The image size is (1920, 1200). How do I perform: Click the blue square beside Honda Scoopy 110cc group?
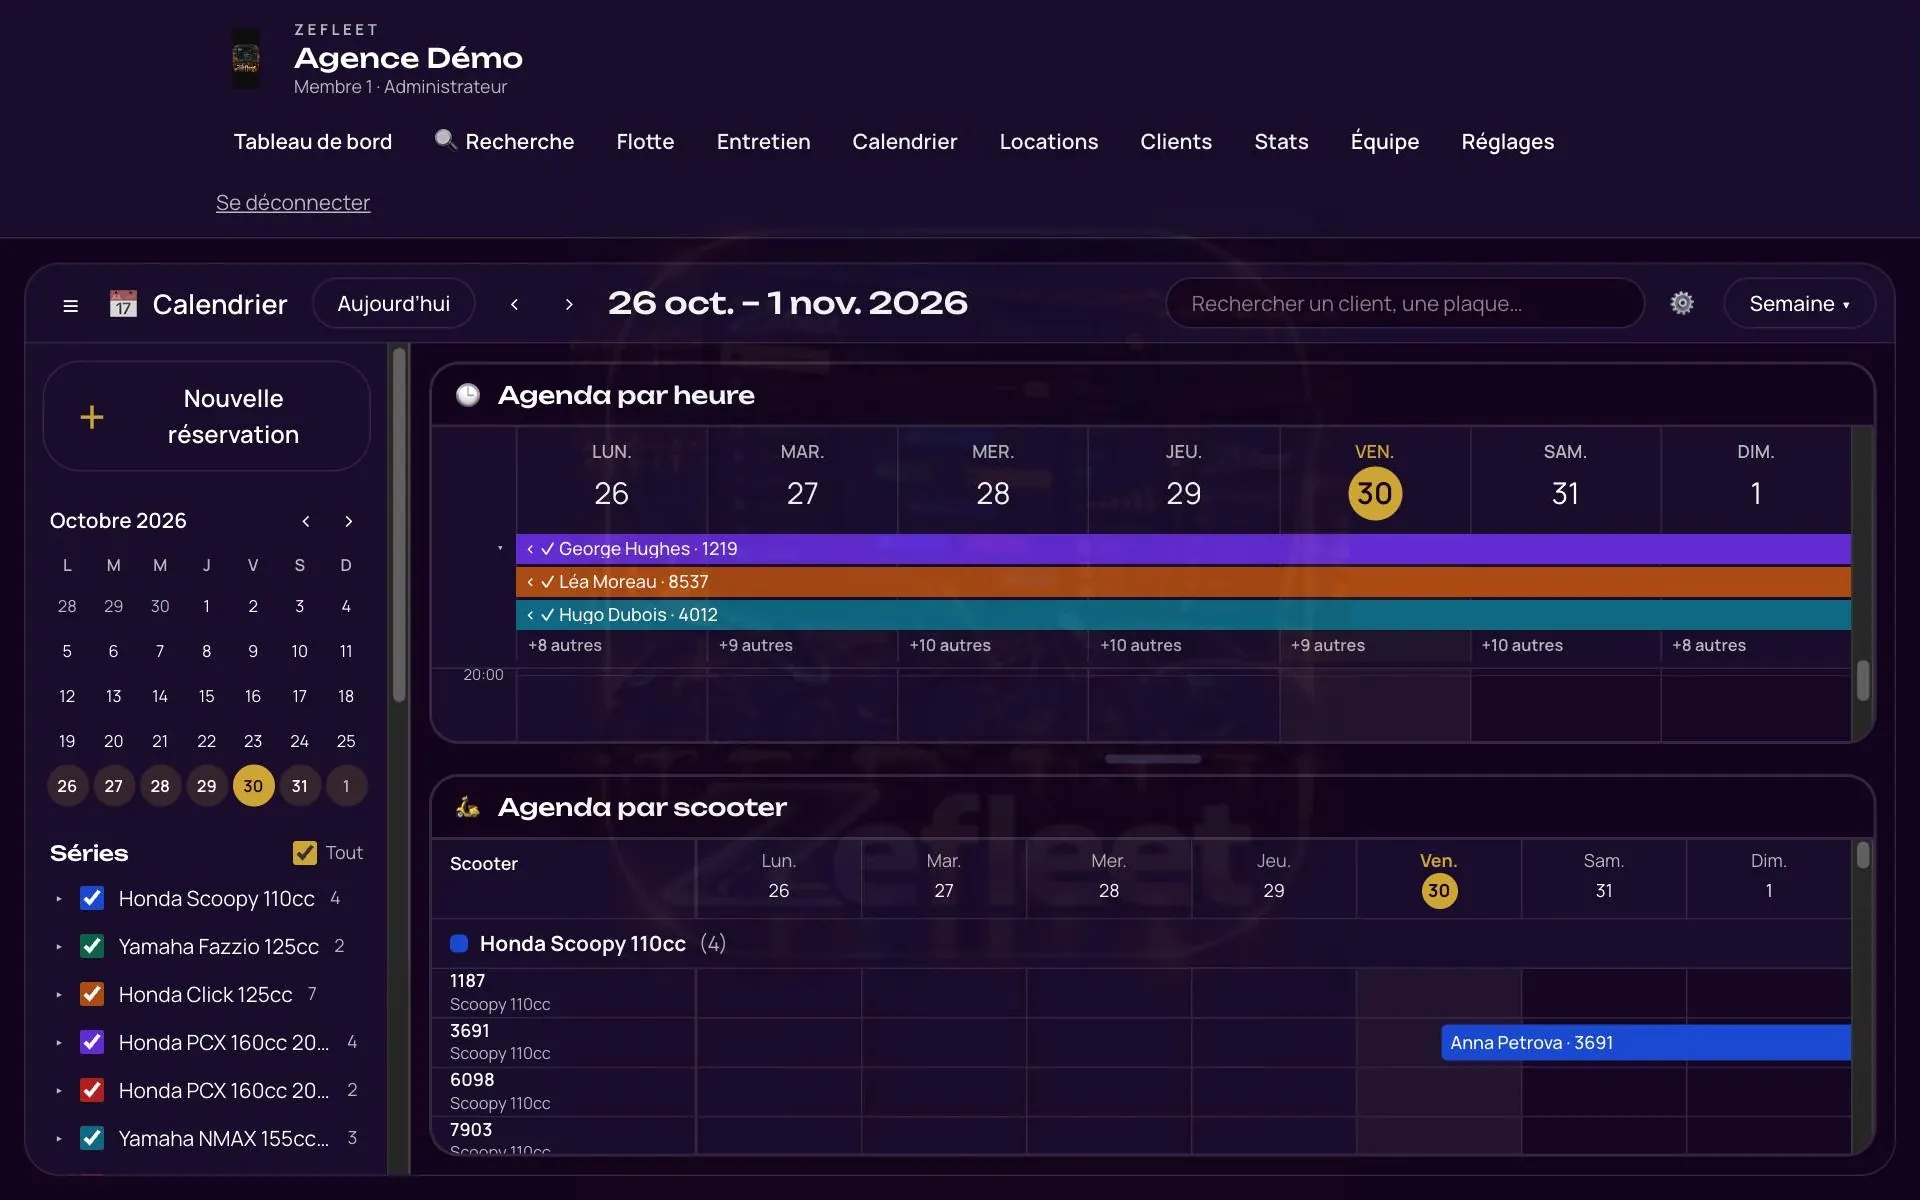[x=459, y=943]
